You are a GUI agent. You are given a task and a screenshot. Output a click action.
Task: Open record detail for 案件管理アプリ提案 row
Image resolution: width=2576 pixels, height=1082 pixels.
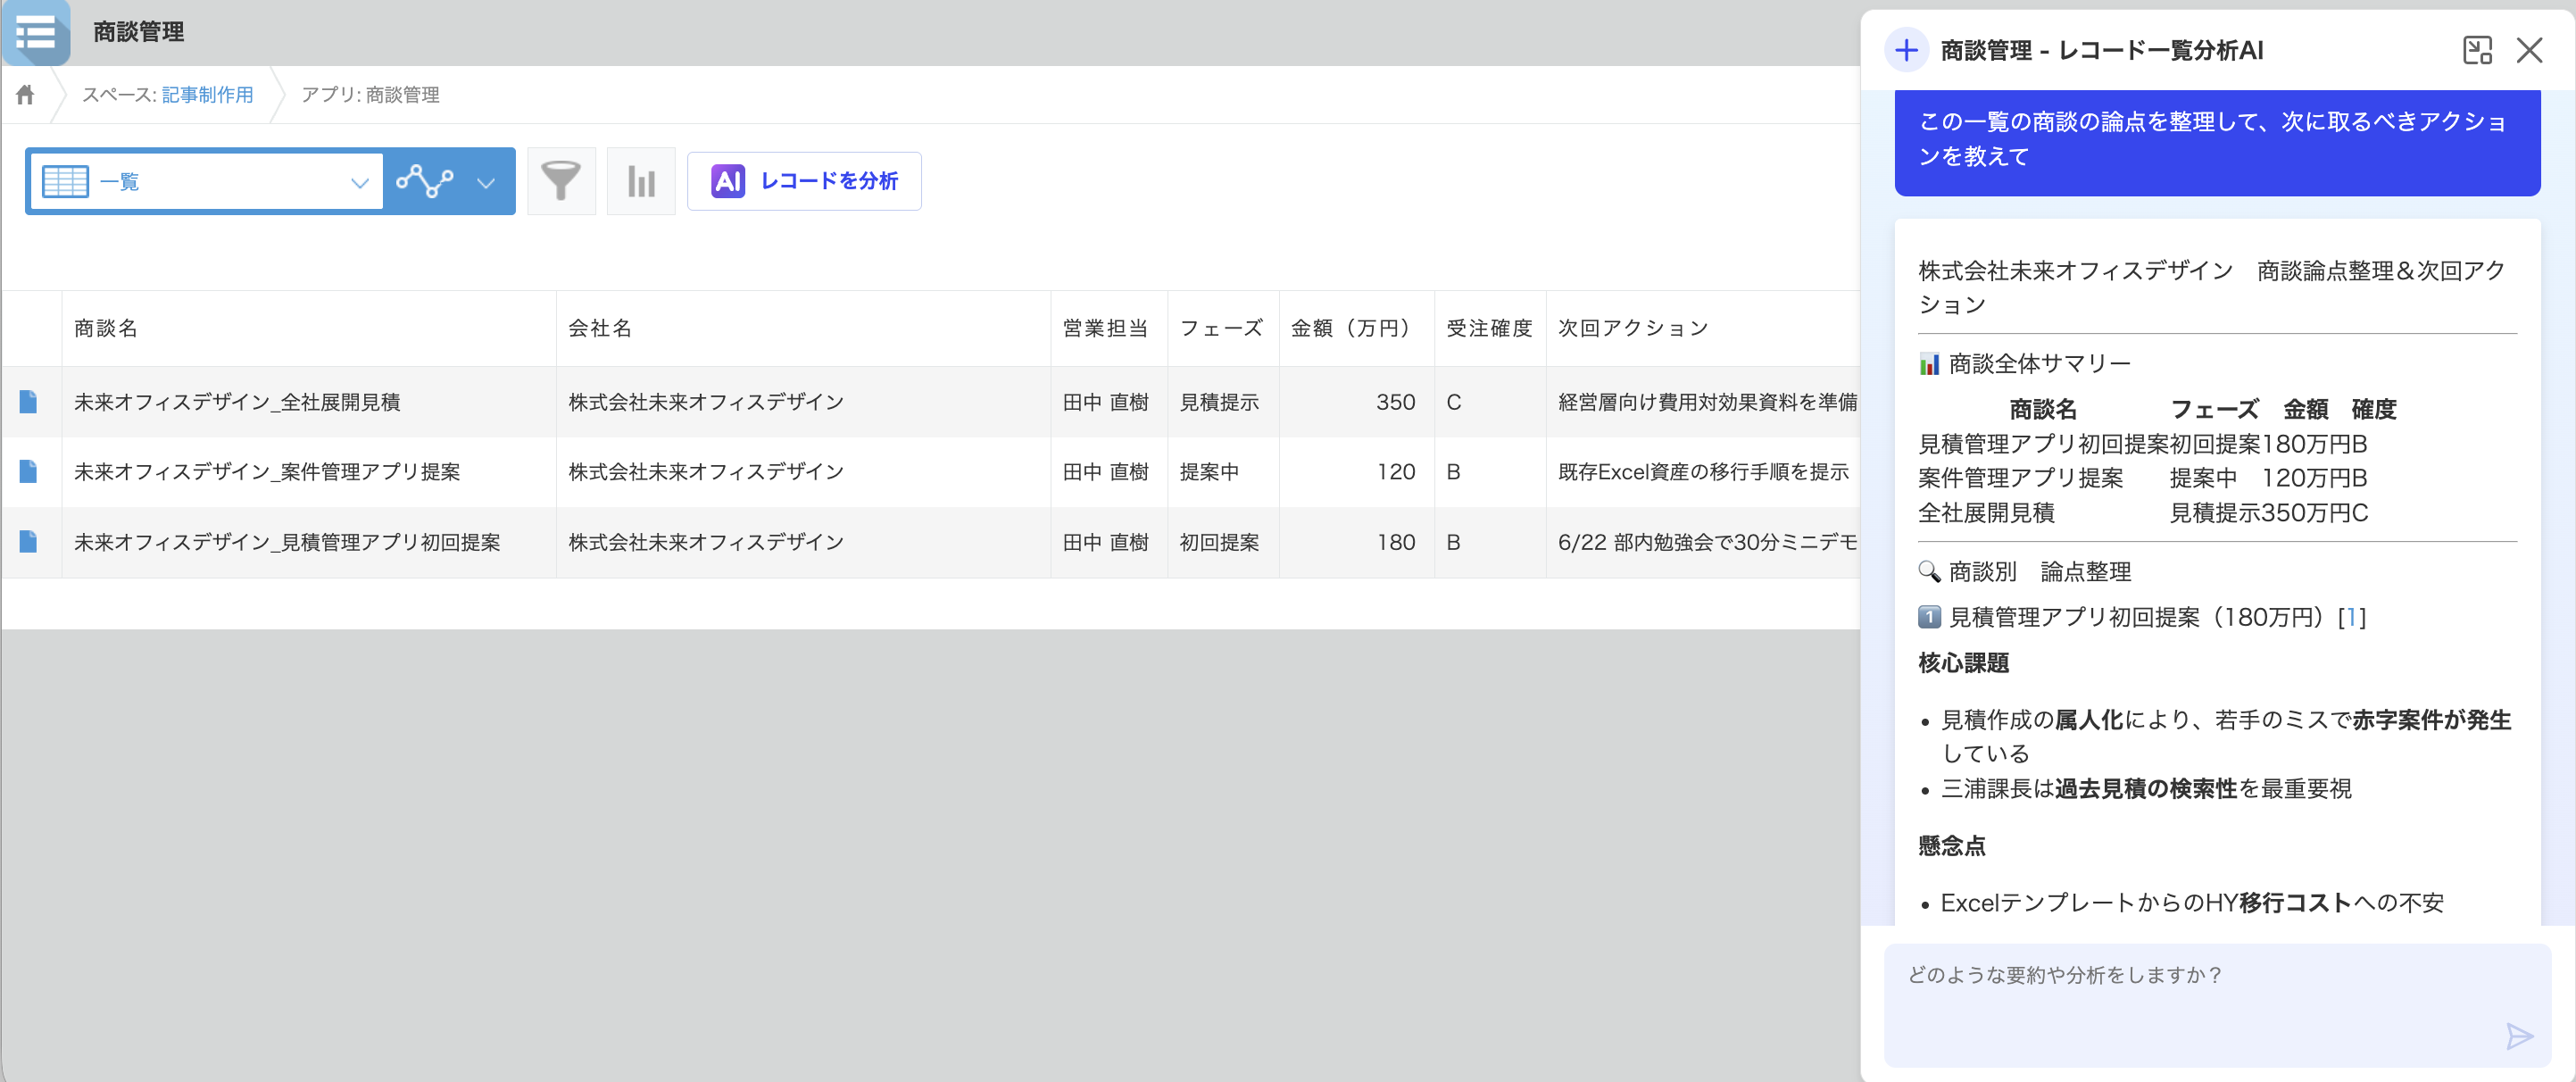(x=28, y=472)
